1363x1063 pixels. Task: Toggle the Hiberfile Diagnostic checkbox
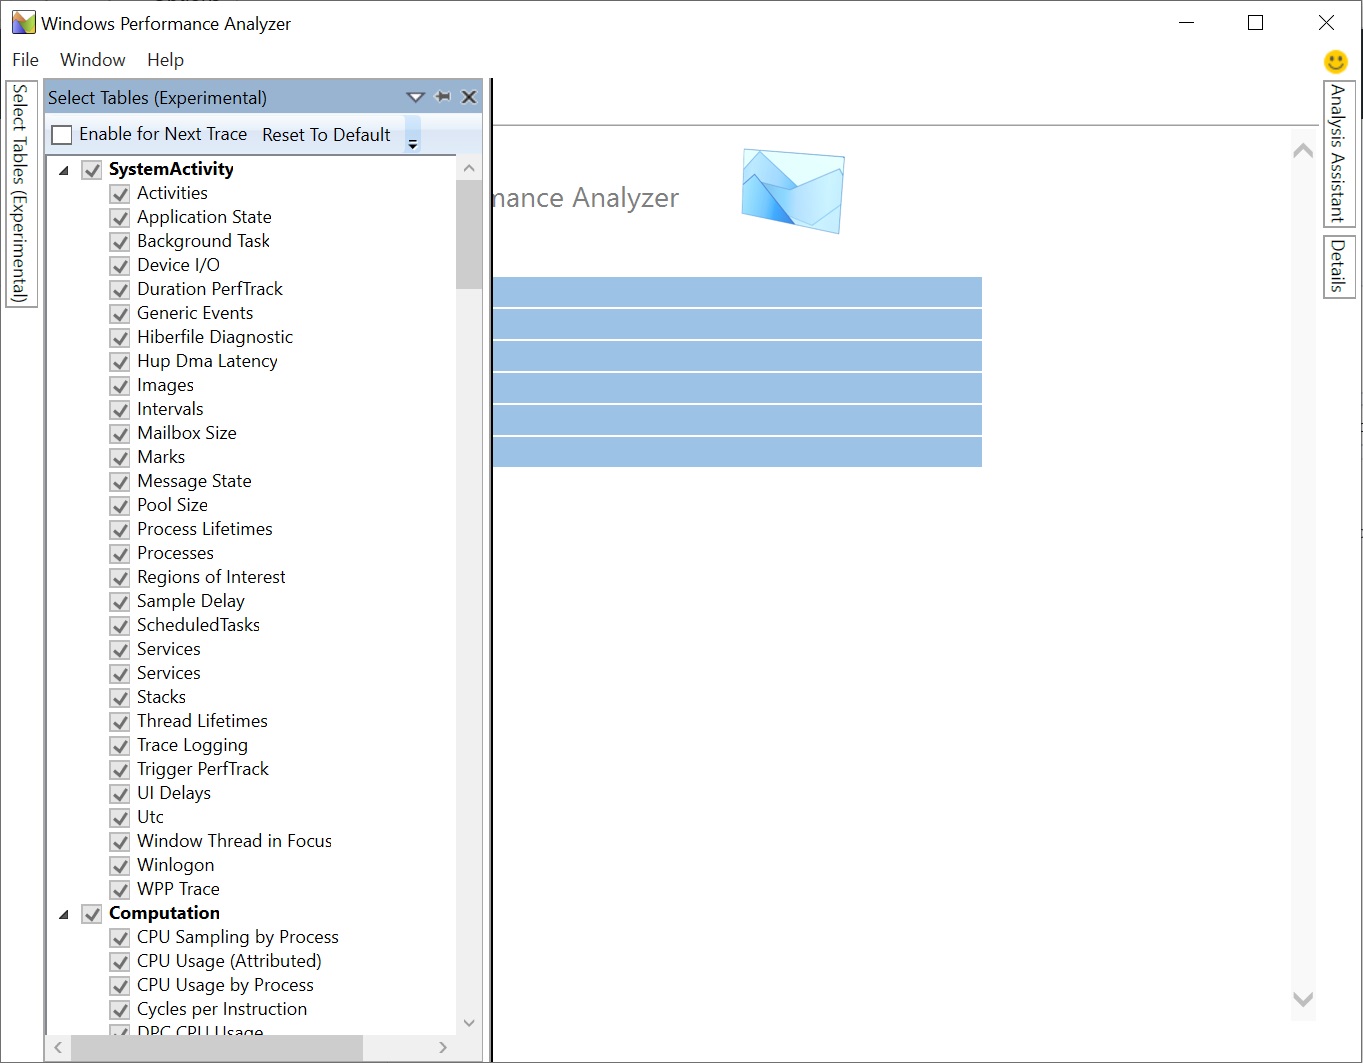pos(119,338)
